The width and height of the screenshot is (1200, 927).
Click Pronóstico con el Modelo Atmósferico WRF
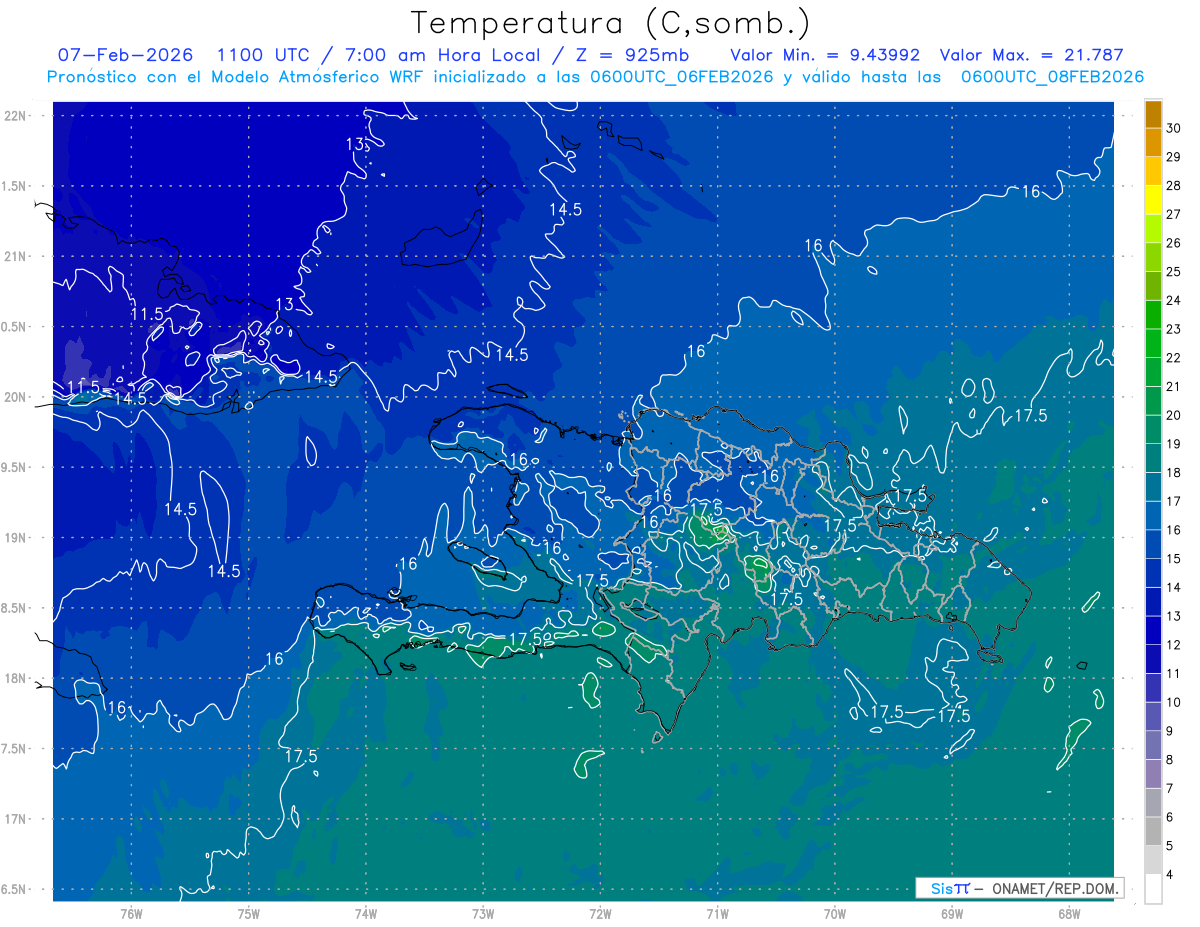pos(238,77)
